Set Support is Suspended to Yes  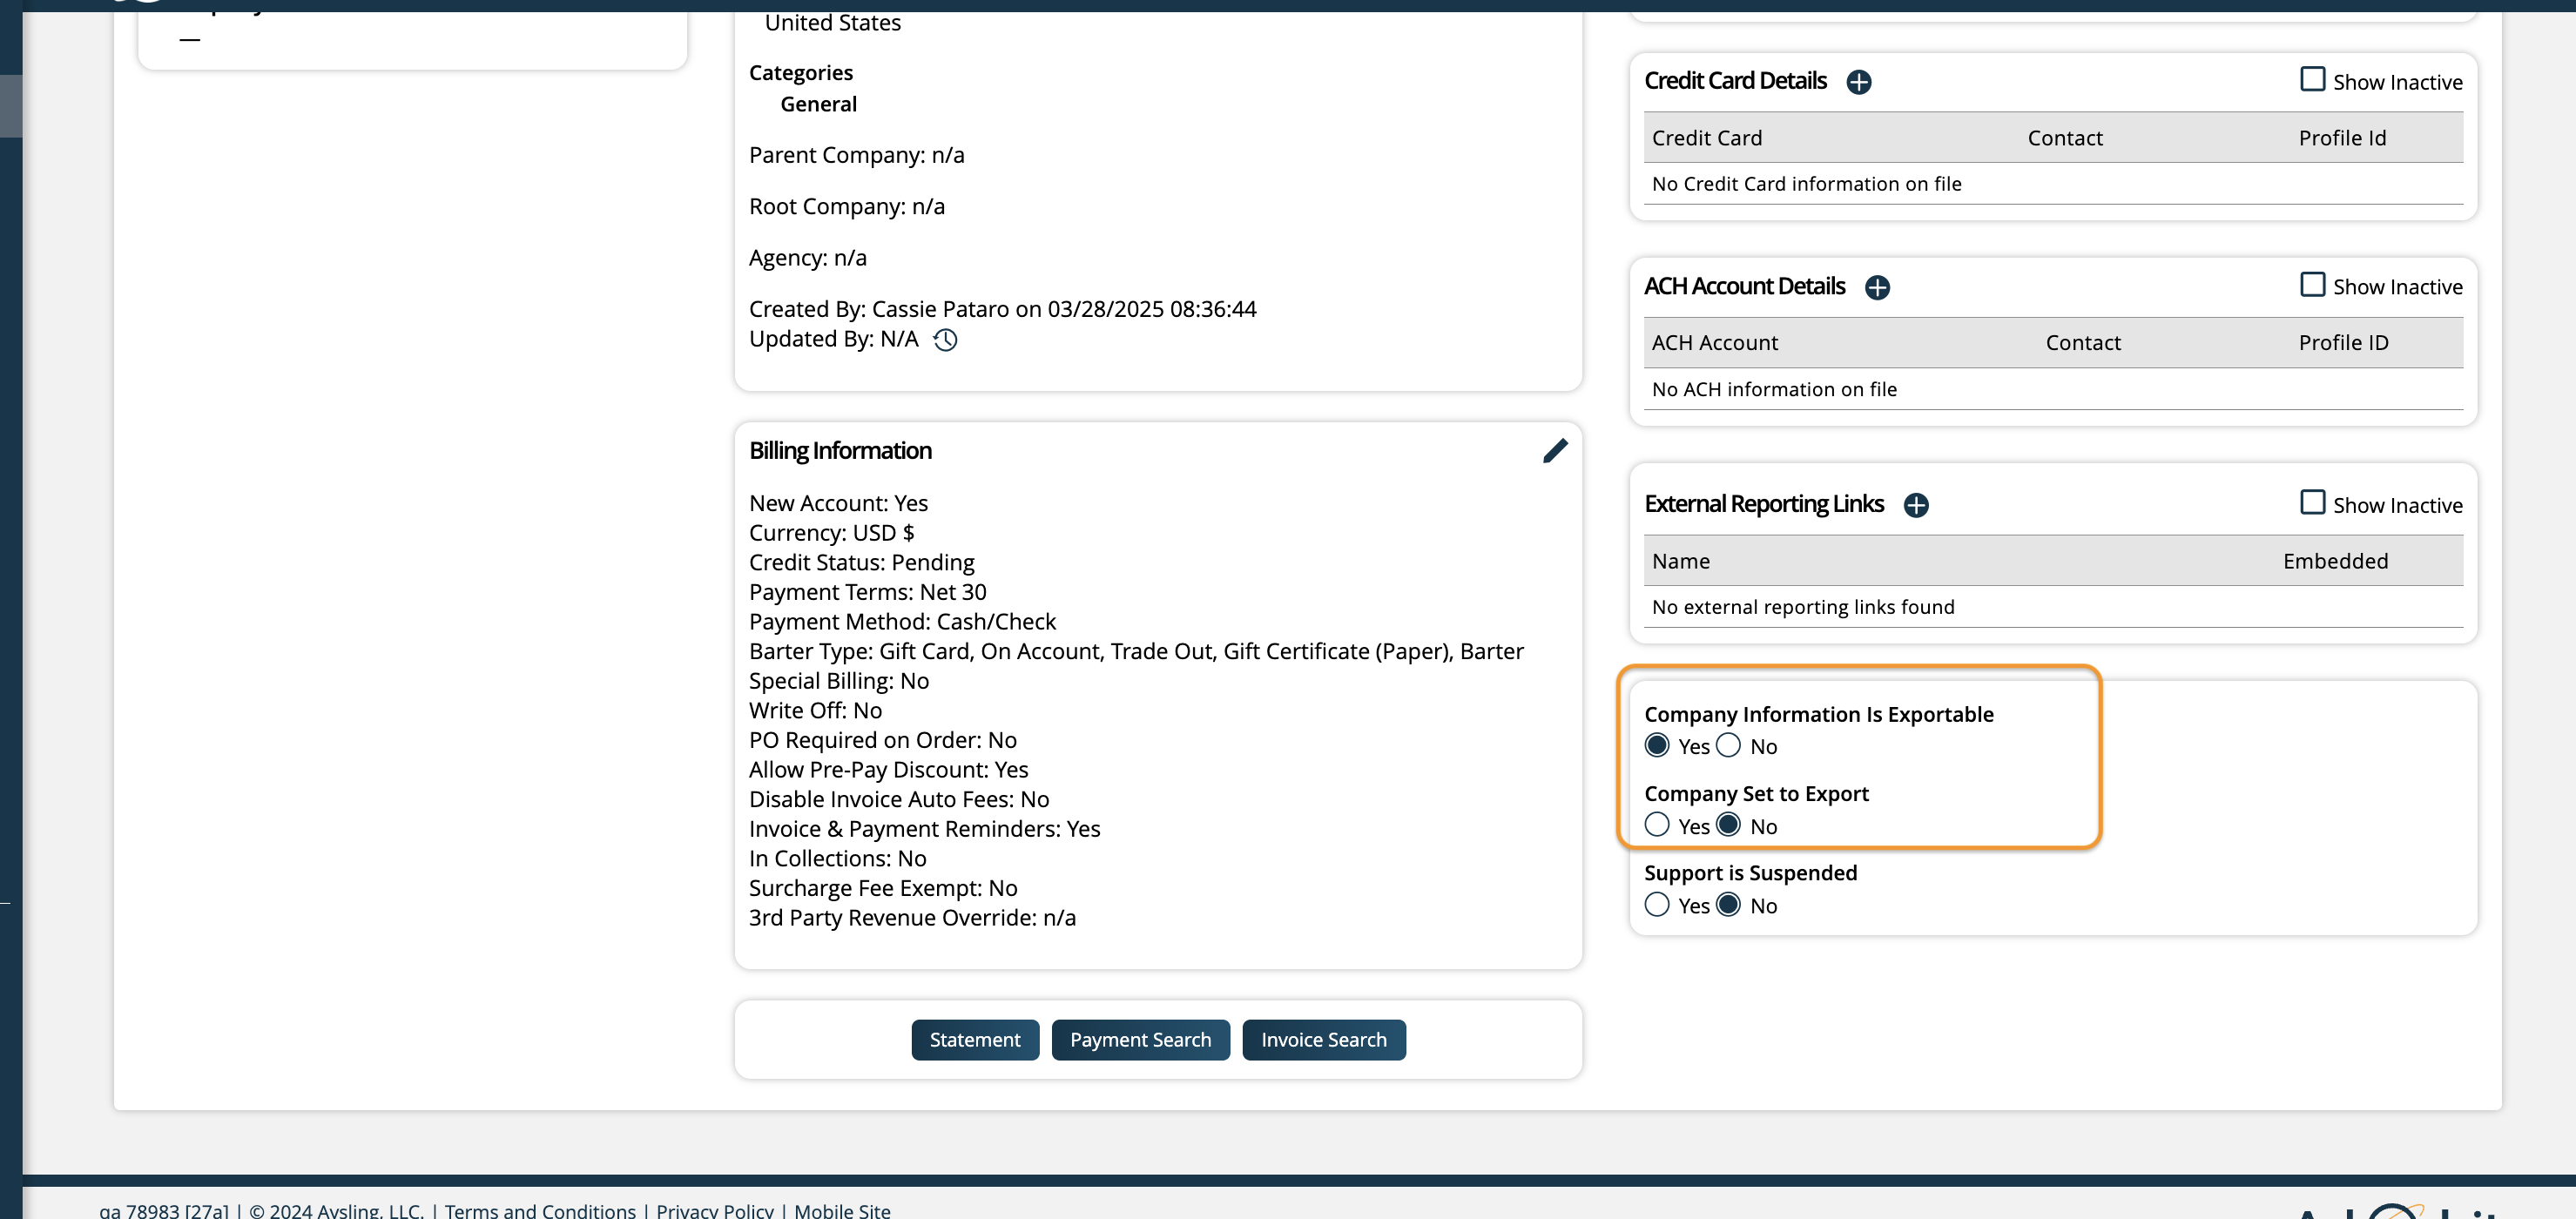[1656, 905]
